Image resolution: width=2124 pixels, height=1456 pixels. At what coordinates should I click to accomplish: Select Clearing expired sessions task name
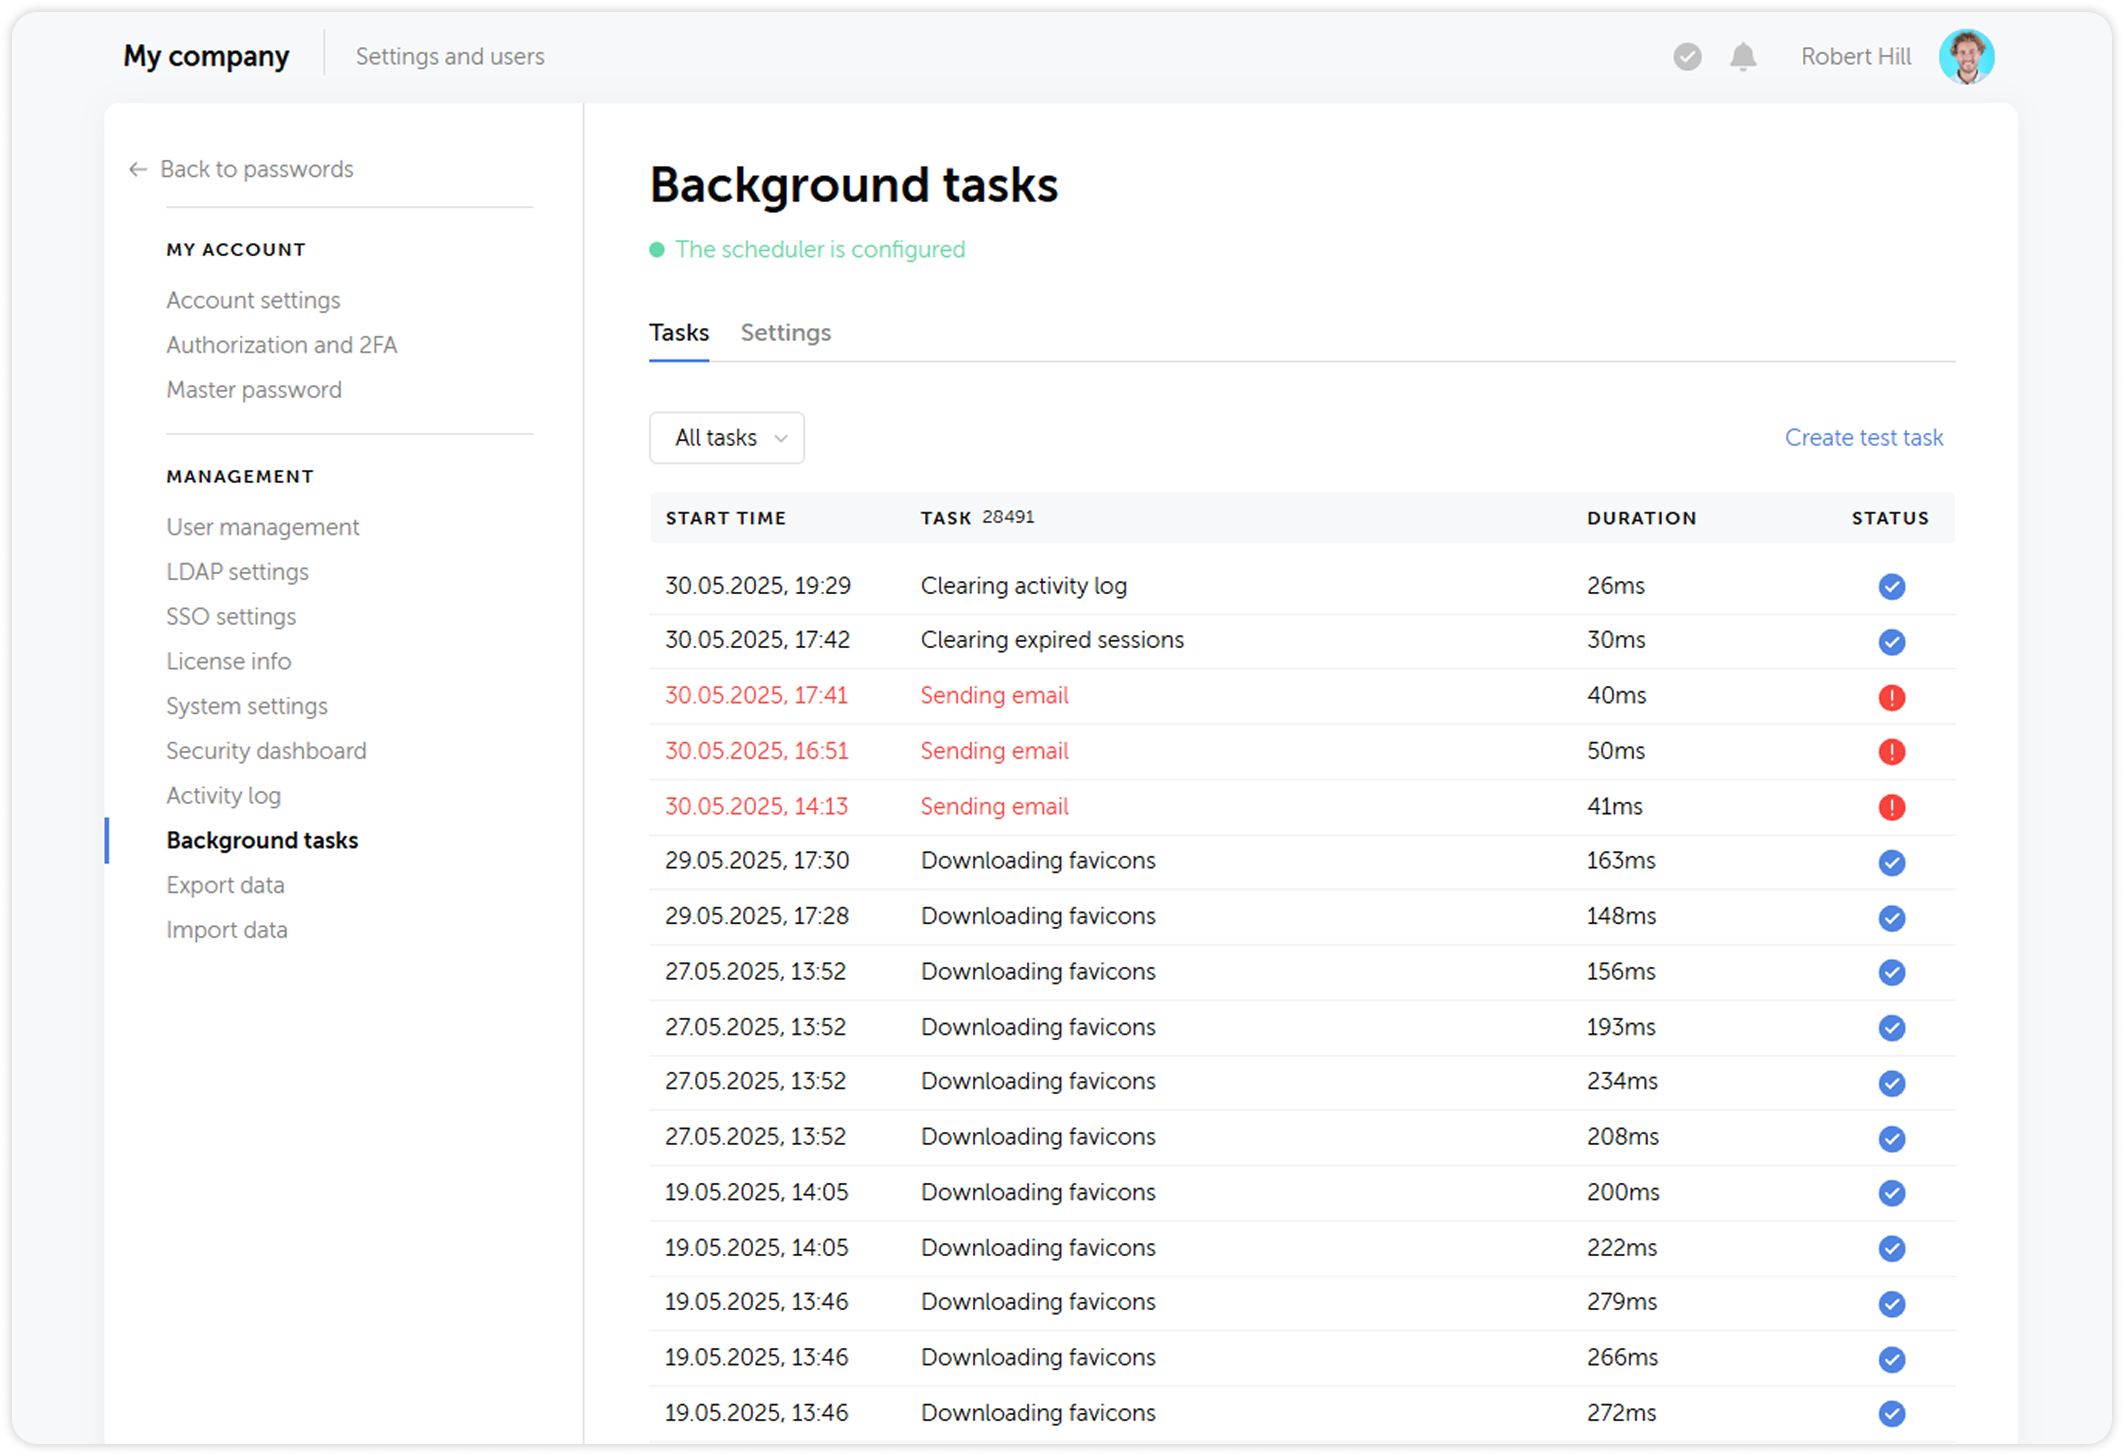click(x=1052, y=640)
